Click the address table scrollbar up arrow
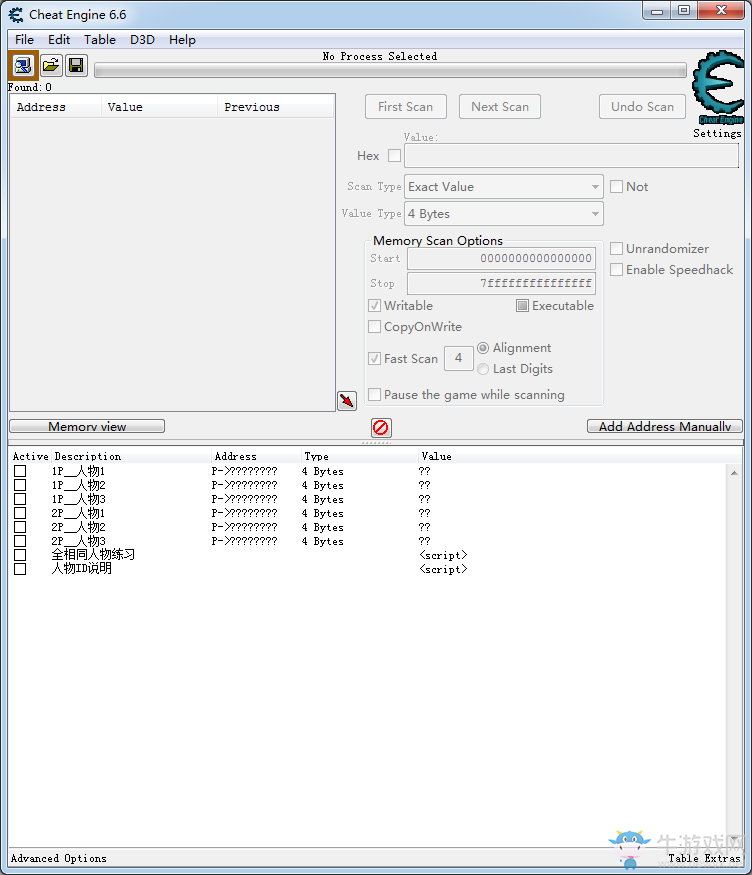This screenshot has width=752, height=875. click(x=734, y=473)
